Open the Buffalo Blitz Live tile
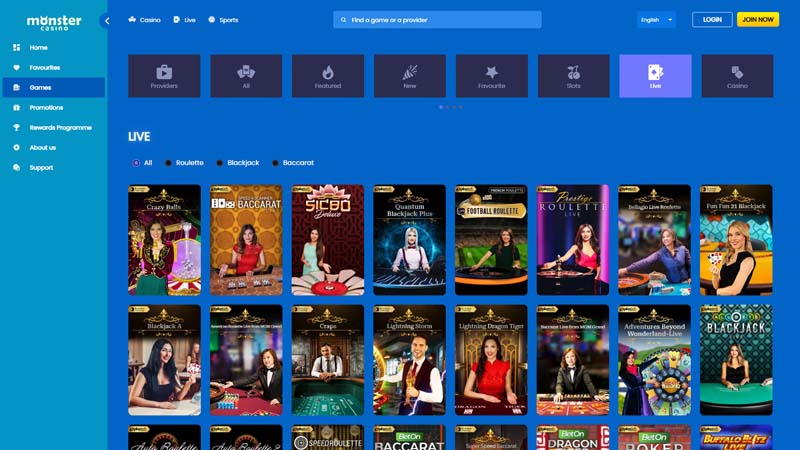800x450 pixels. 736,438
